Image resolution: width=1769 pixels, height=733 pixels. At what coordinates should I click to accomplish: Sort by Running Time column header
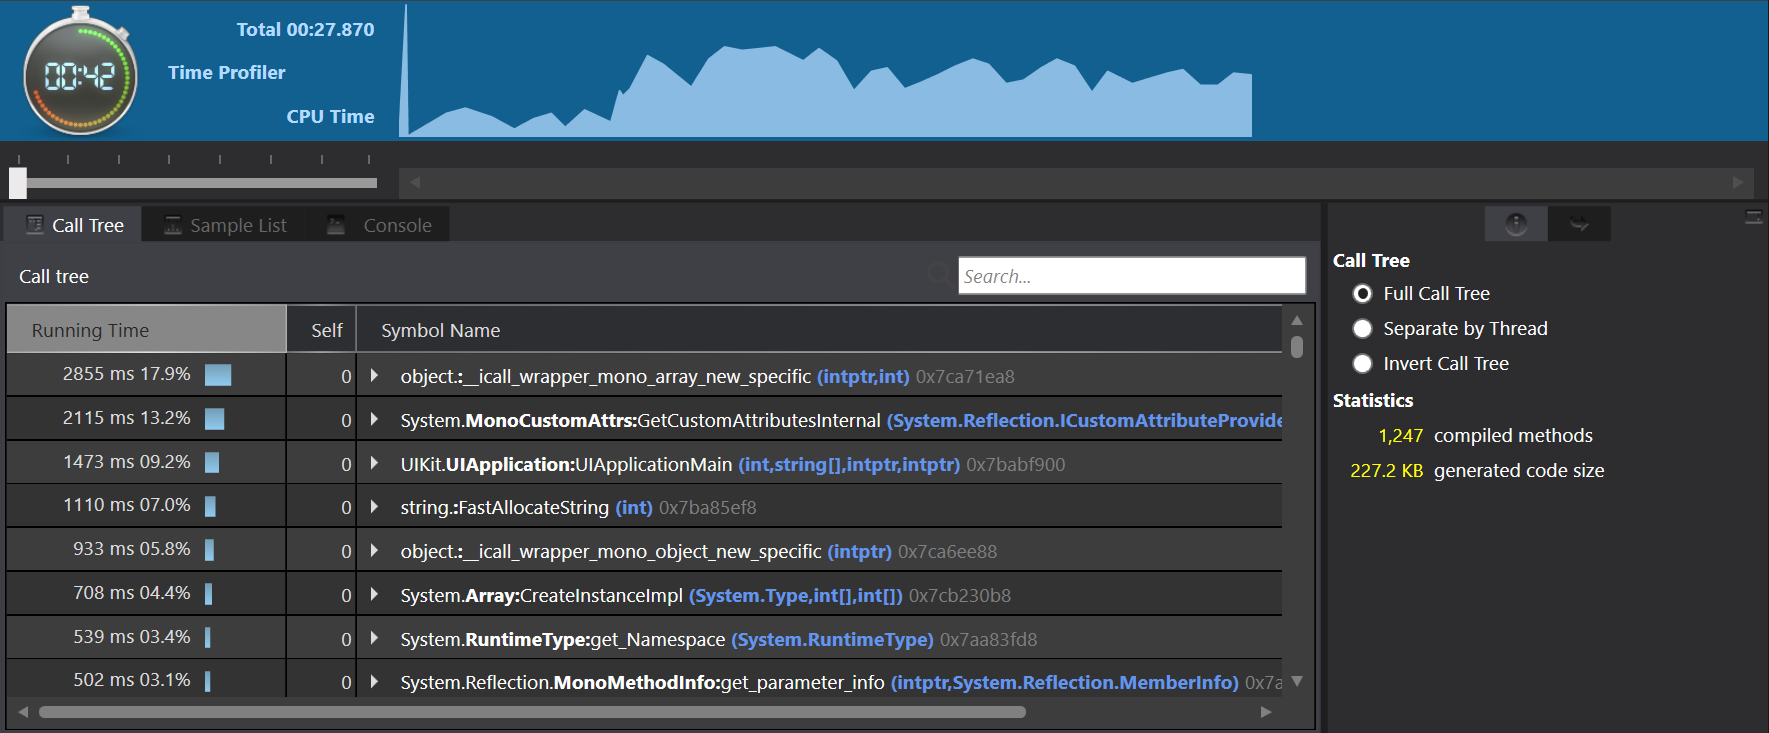click(x=146, y=330)
